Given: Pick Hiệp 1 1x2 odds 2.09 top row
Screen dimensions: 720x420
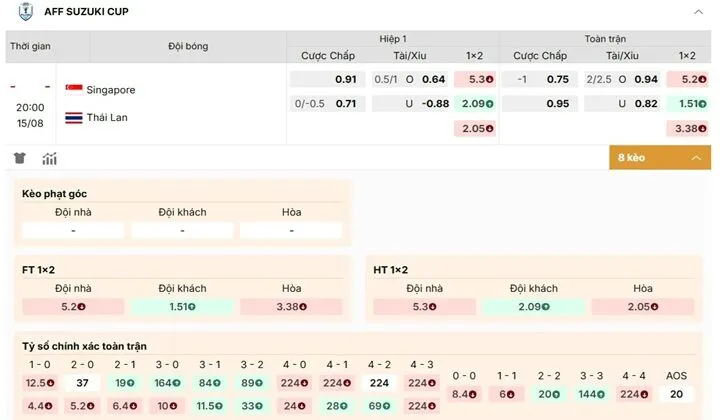Looking at the screenshot, I should (x=475, y=104).
